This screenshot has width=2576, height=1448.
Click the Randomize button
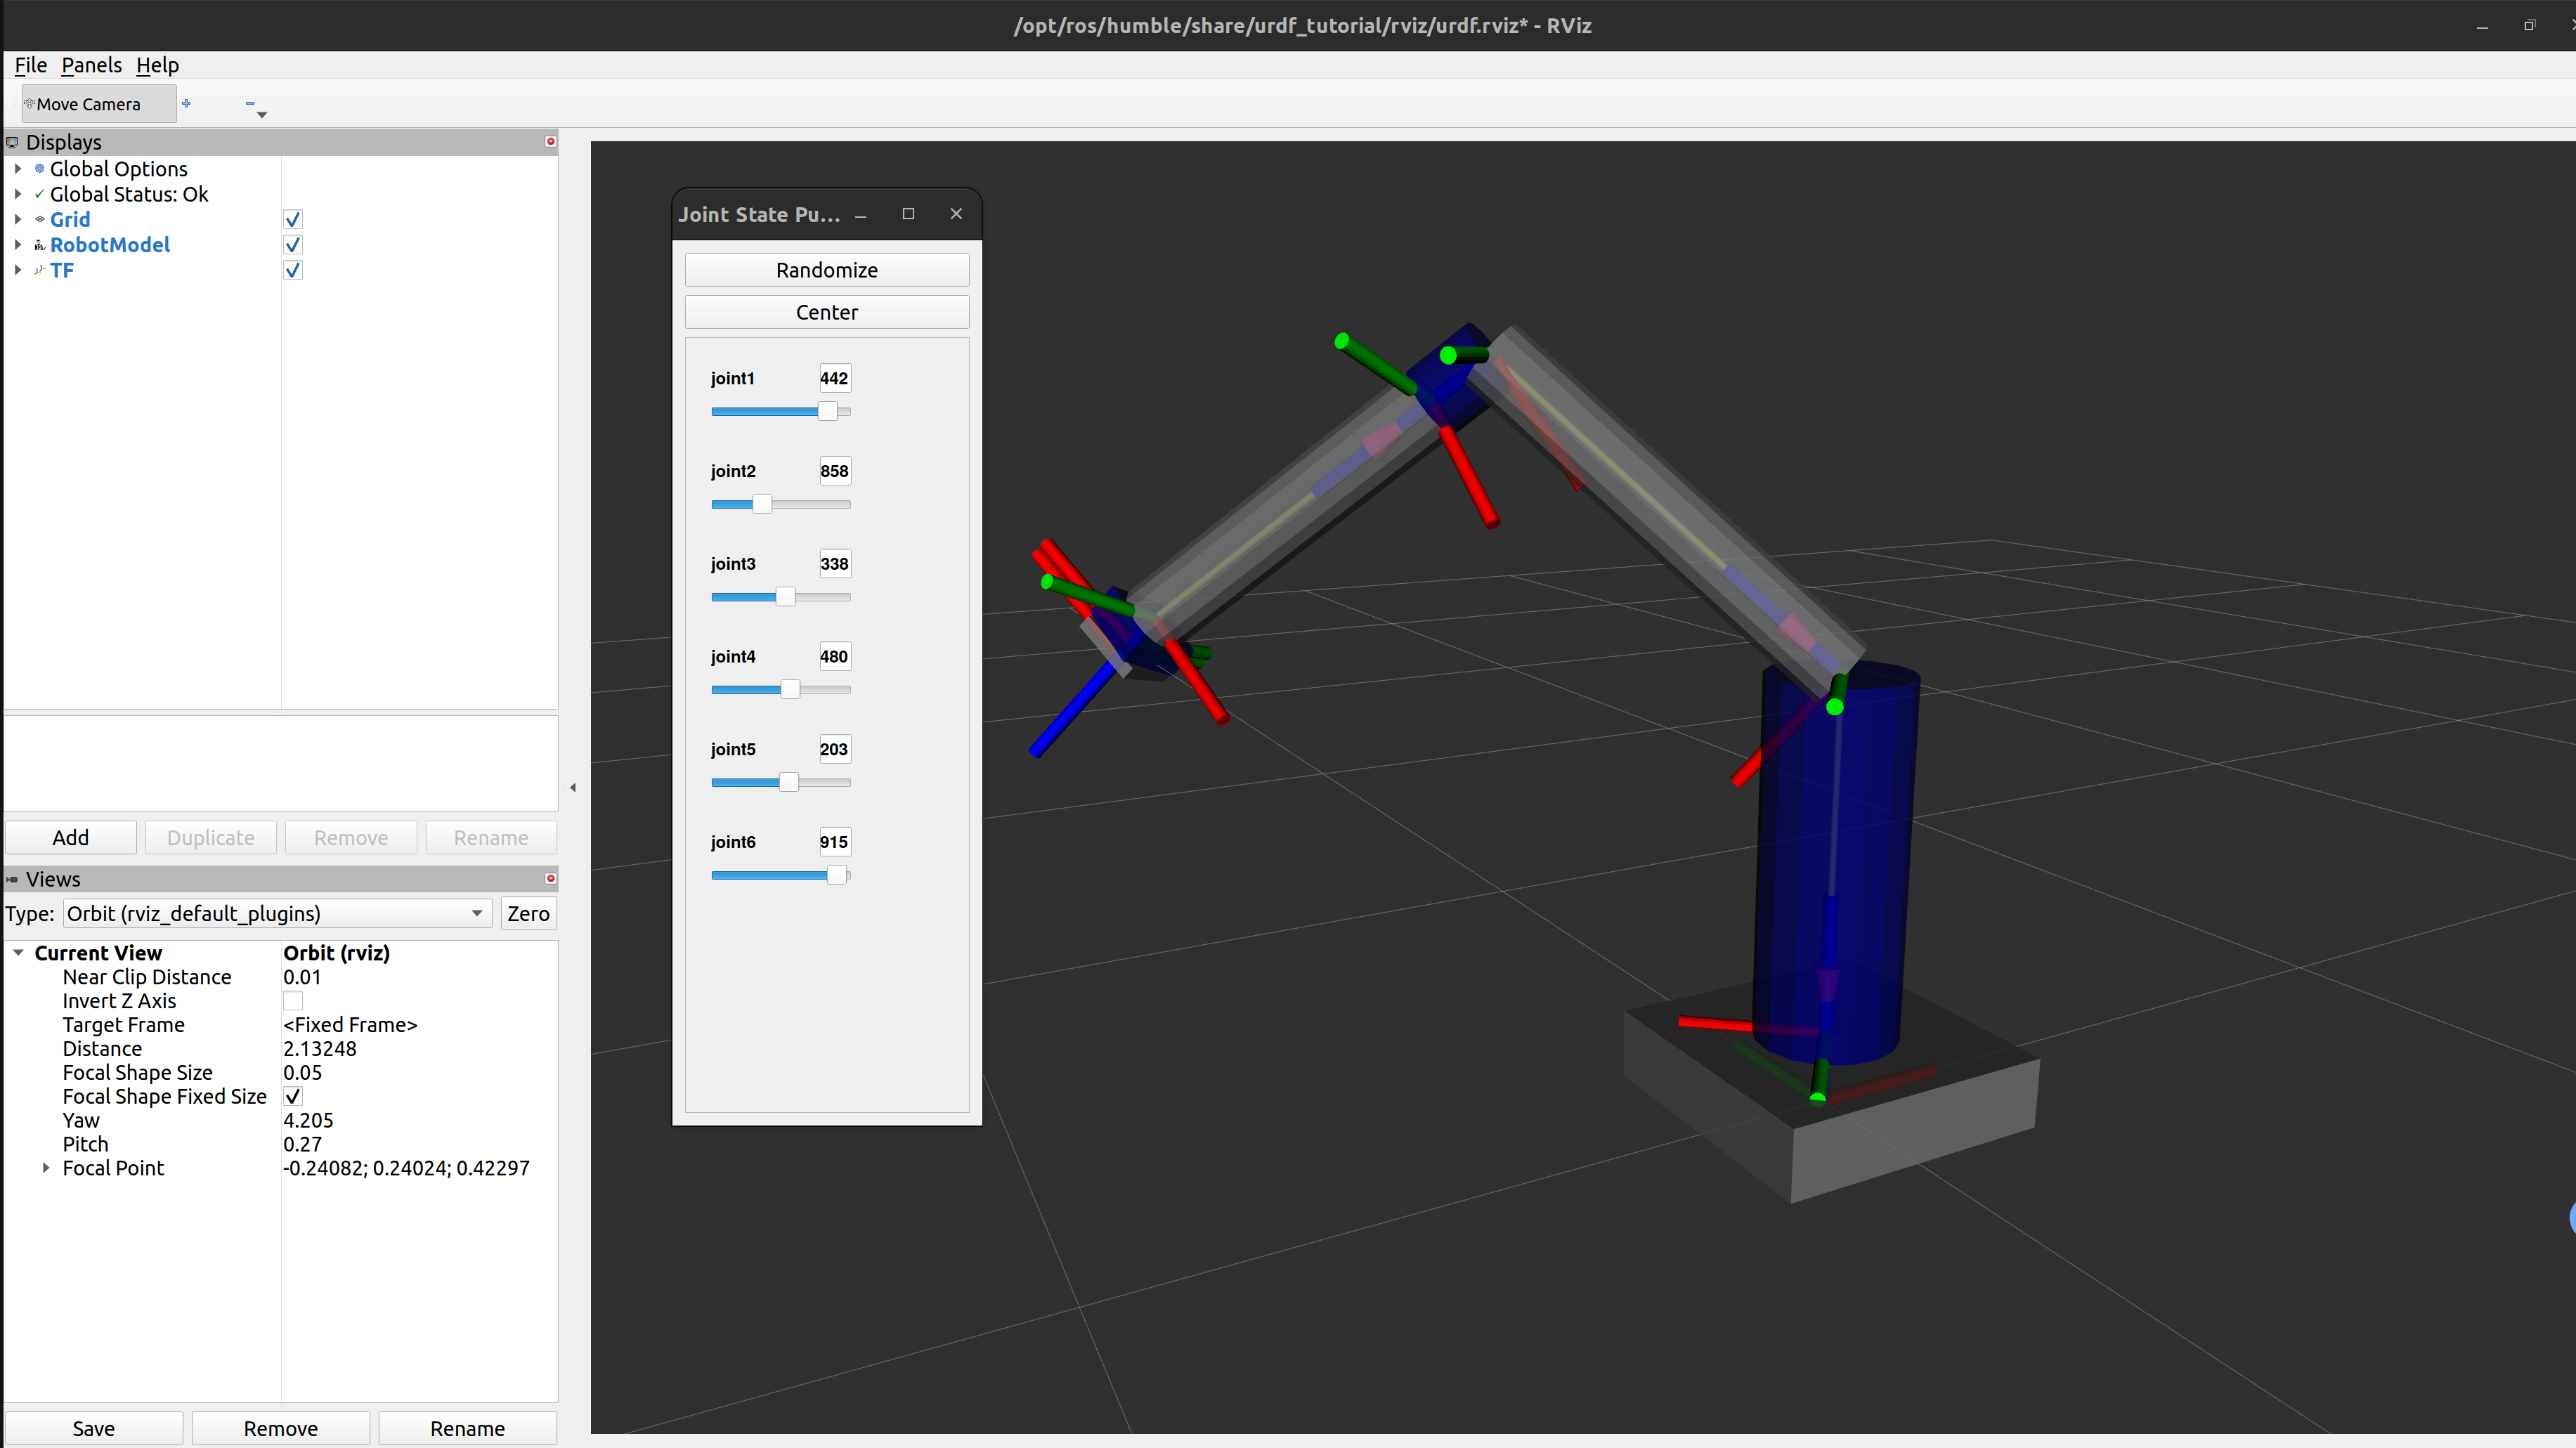click(x=827, y=270)
